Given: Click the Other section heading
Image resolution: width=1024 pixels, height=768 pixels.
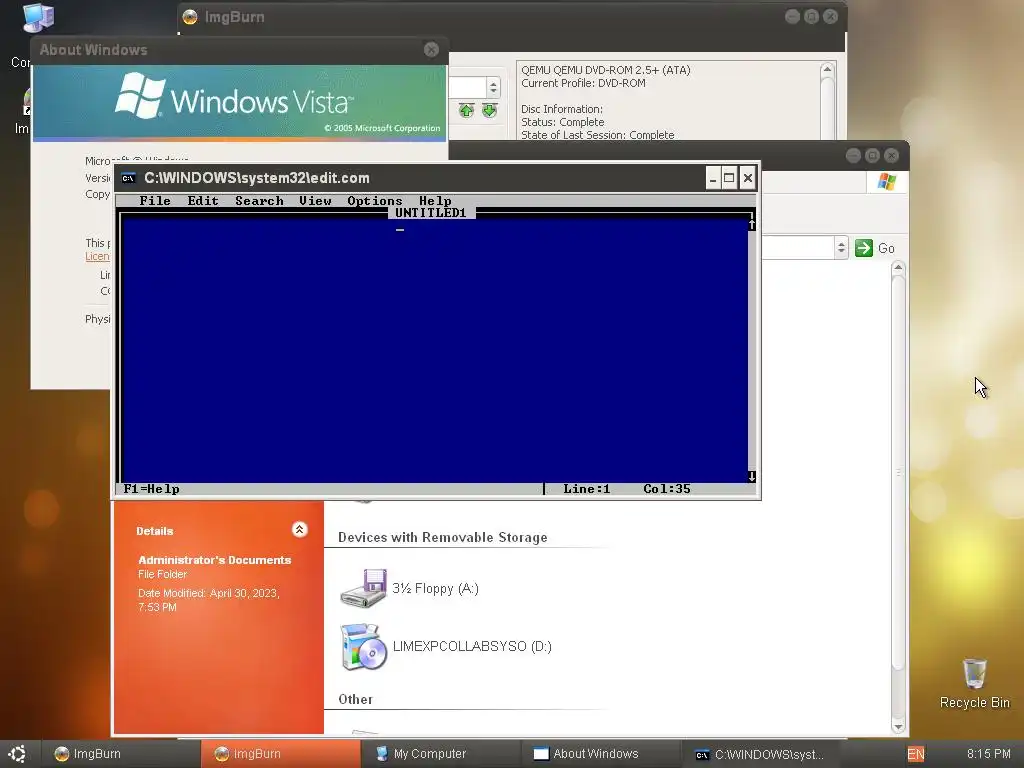Looking at the screenshot, I should click(355, 699).
